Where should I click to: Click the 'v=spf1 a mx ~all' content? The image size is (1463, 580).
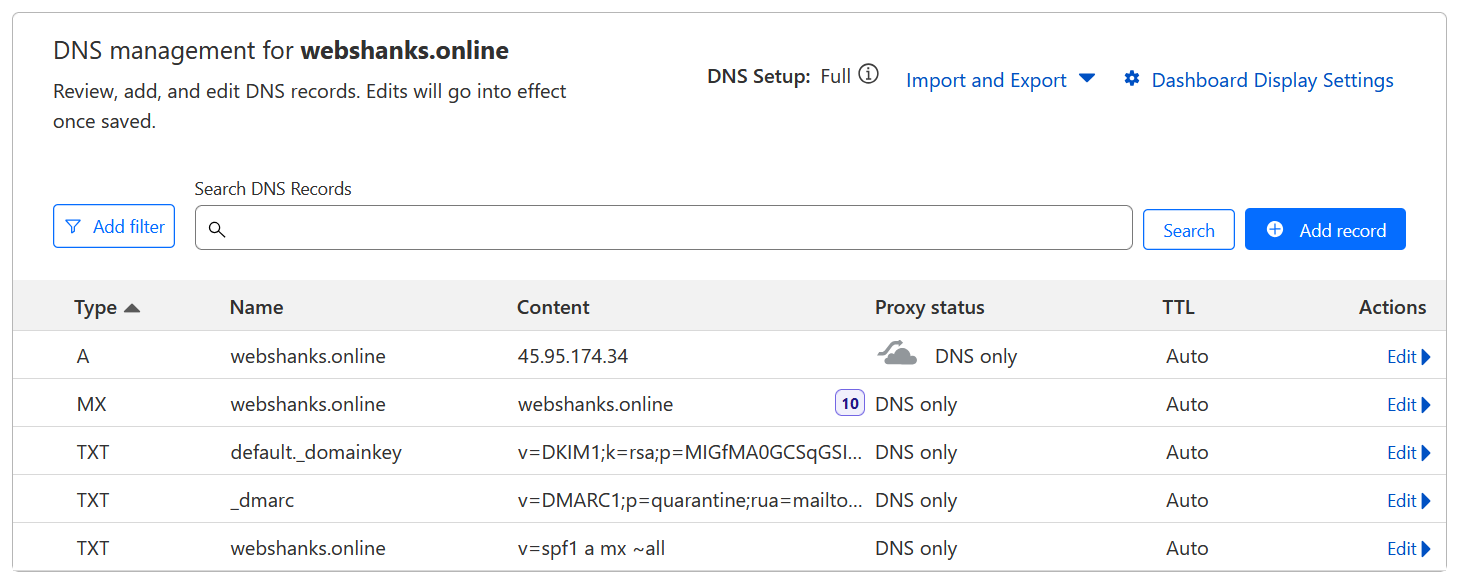tap(591, 548)
